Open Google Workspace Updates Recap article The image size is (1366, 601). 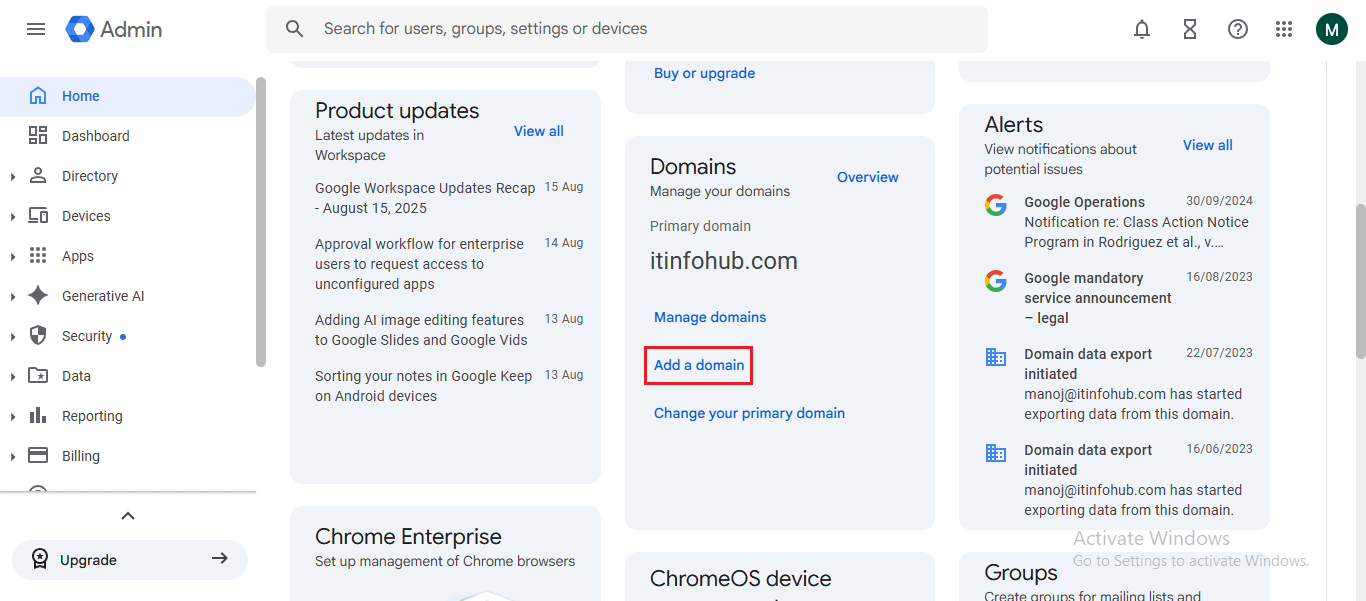pyautogui.click(x=425, y=198)
